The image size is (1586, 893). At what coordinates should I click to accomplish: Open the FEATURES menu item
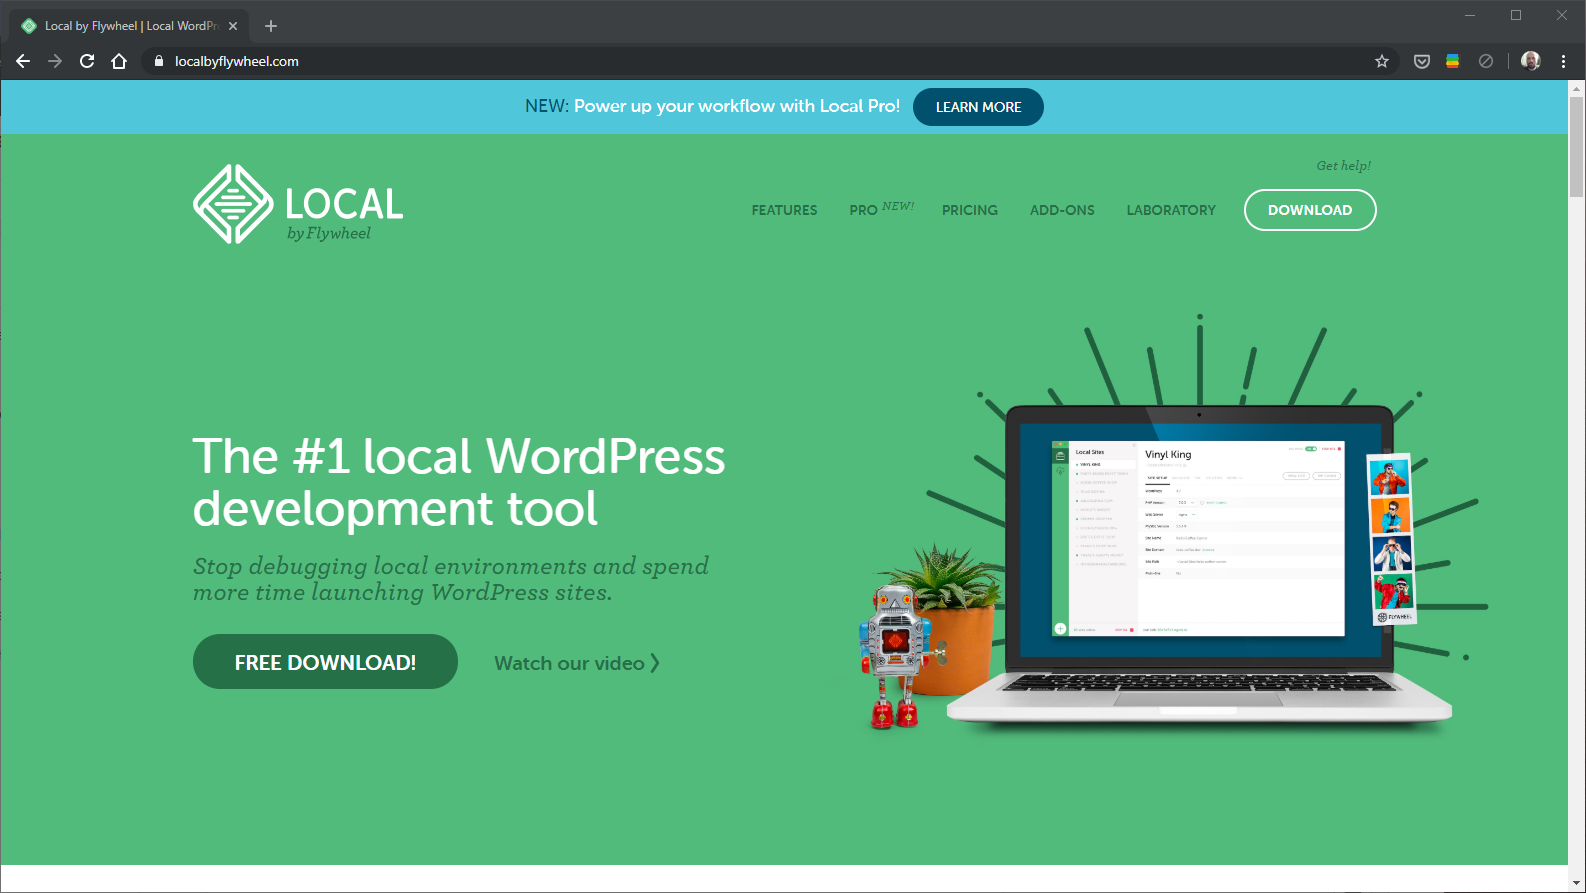pos(784,210)
